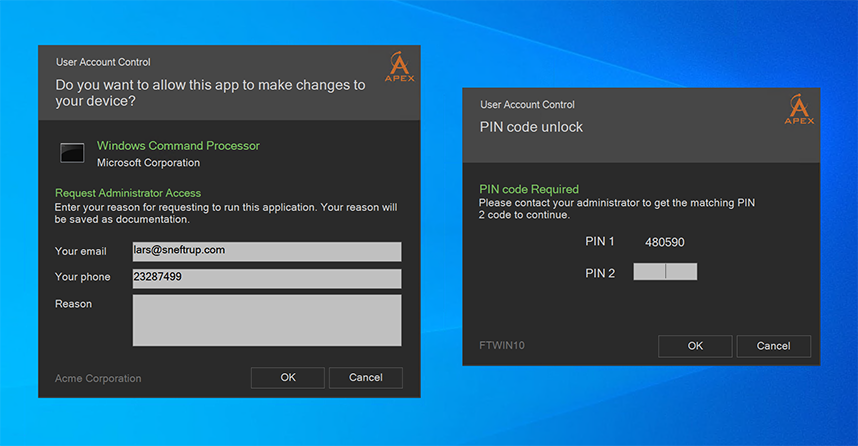Click the 'Enter your reason for requesting' instructions
The image size is (858, 446).
225,213
